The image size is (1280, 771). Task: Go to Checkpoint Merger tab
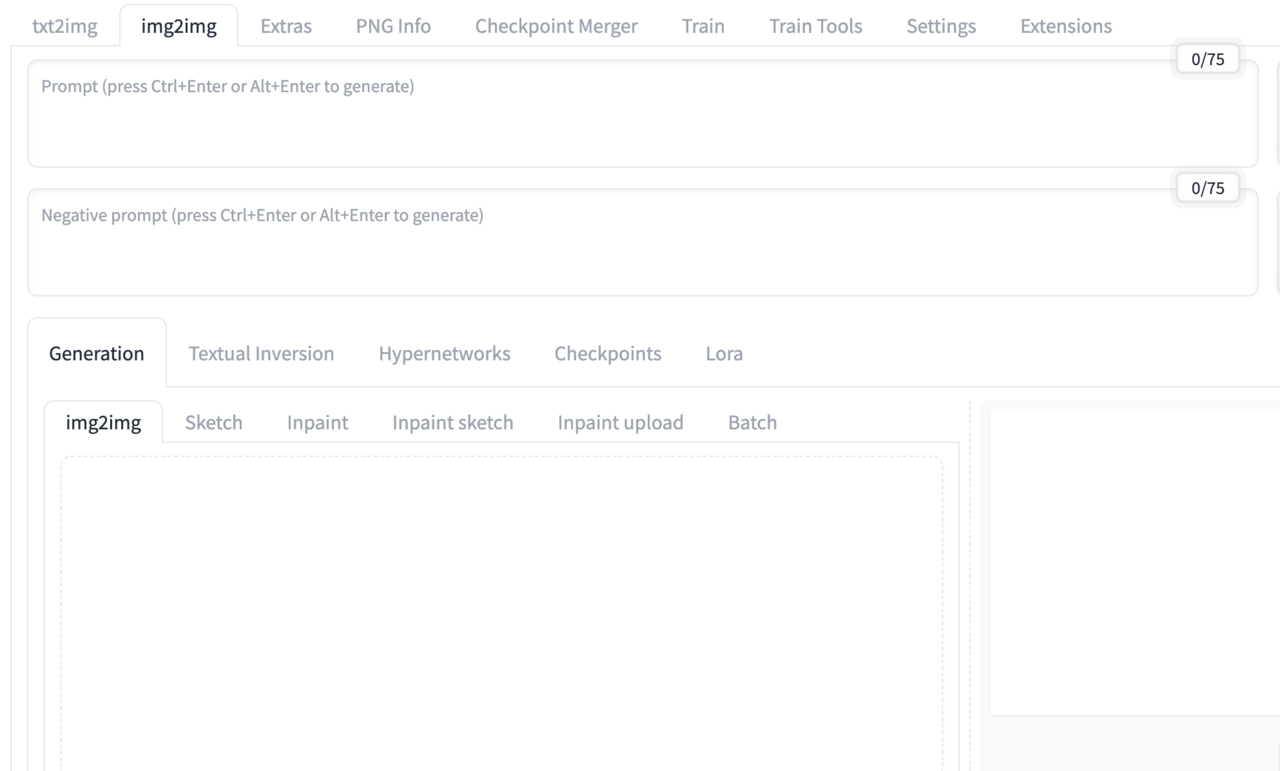click(556, 26)
